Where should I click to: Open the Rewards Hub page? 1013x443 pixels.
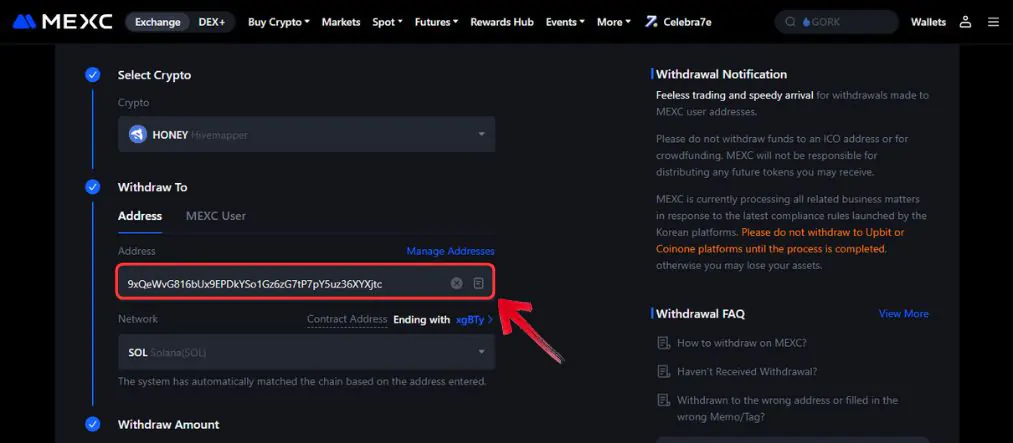point(502,22)
